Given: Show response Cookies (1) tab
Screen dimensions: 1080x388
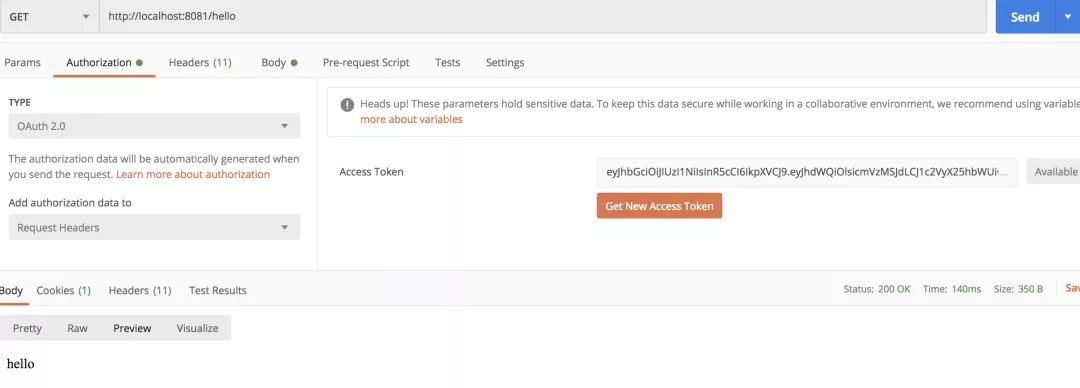Looking at the screenshot, I should [x=63, y=290].
